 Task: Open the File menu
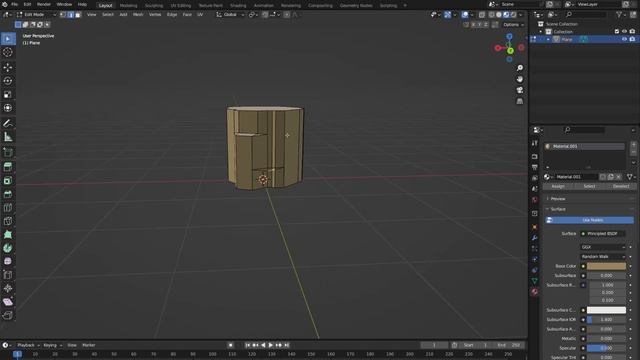(x=14, y=4)
